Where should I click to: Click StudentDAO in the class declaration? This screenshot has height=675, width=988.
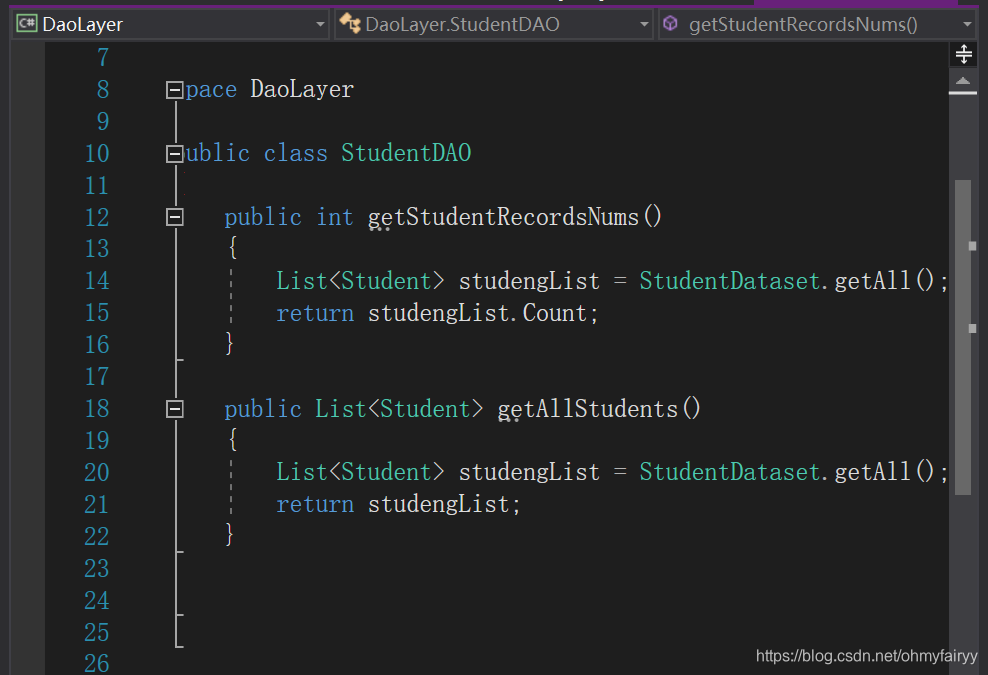(x=406, y=153)
